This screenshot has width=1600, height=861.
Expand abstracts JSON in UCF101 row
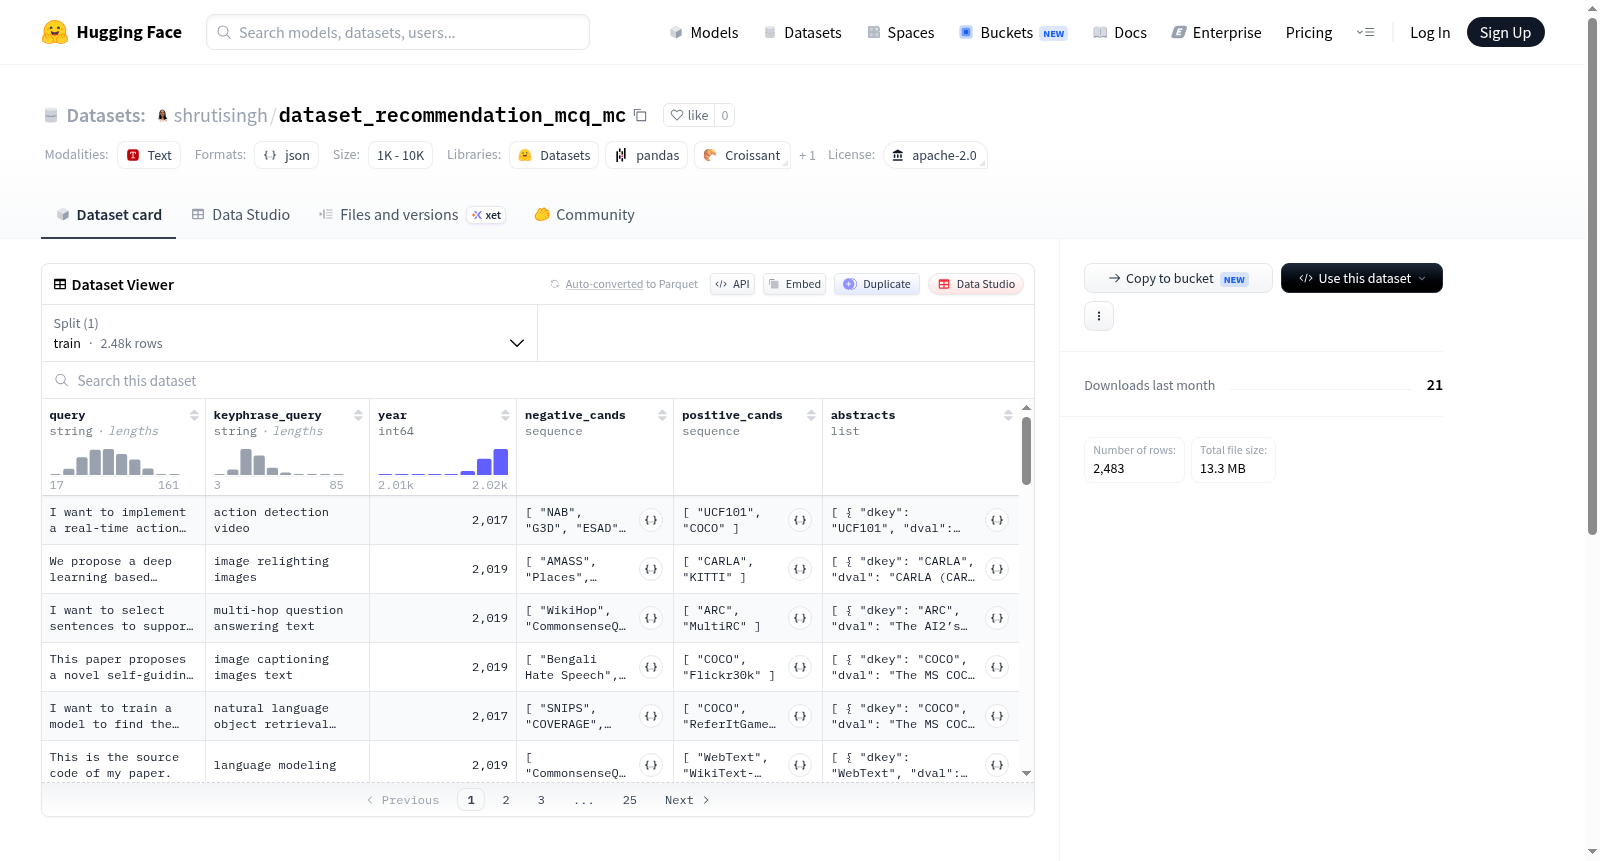(x=997, y=520)
